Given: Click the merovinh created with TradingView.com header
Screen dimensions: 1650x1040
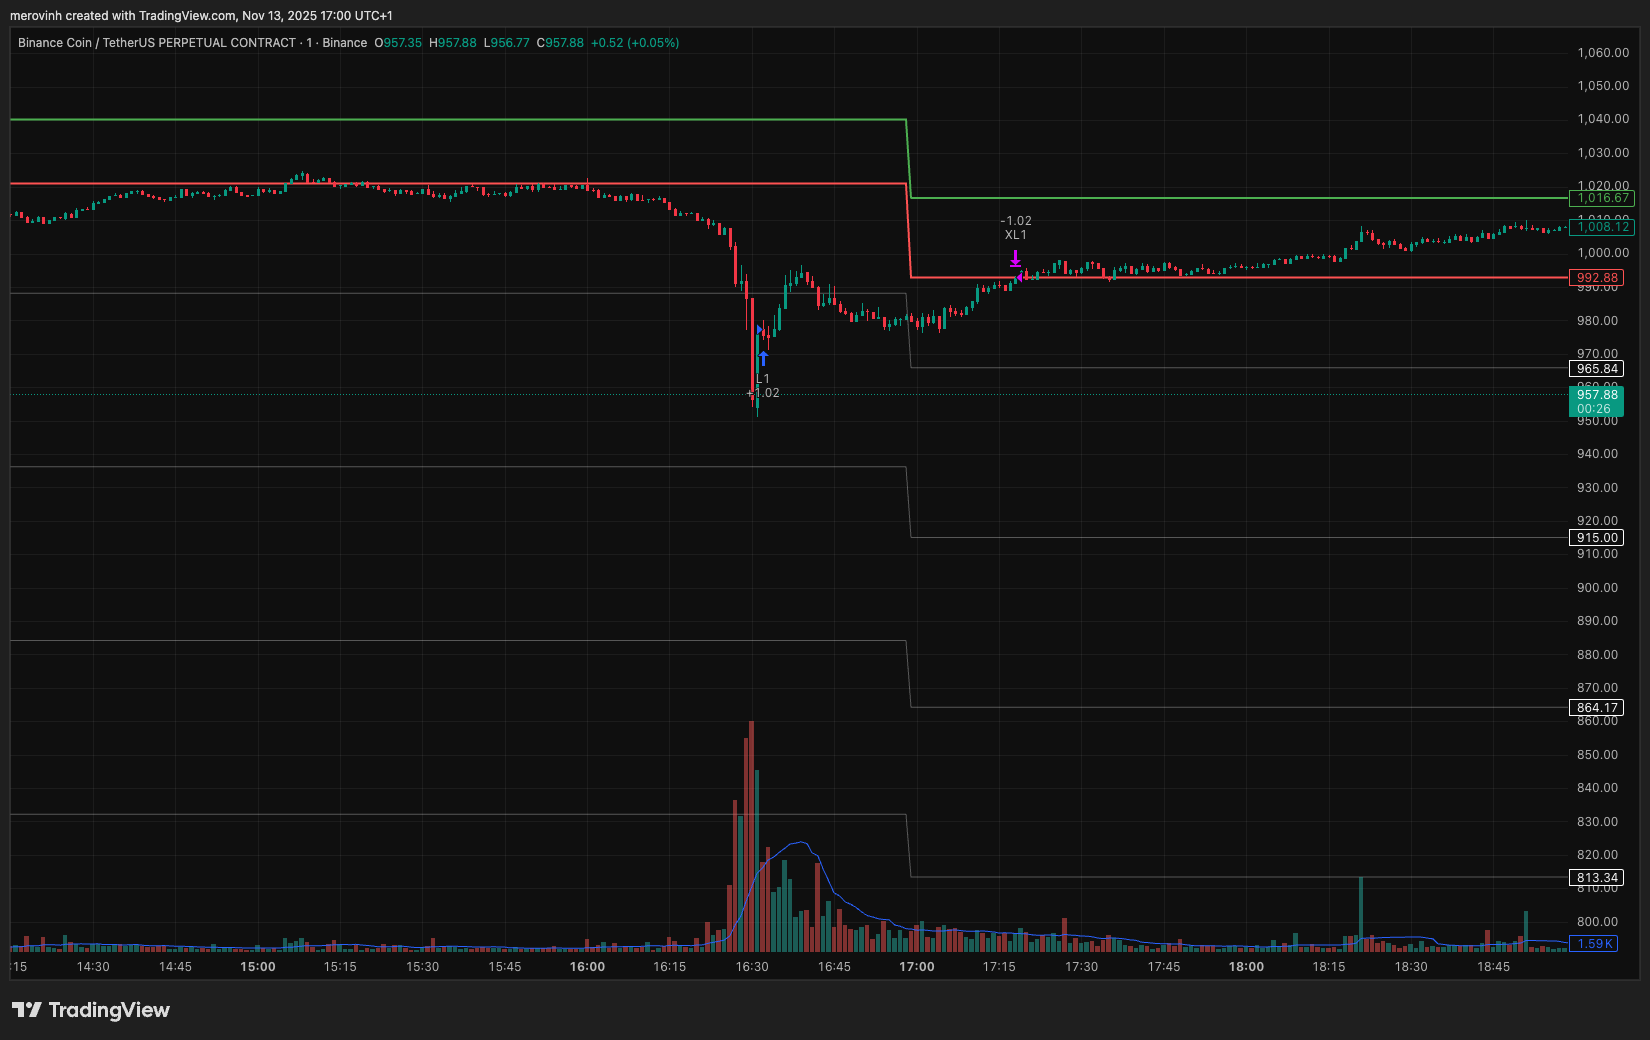Looking at the screenshot, I should click(201, 16).
